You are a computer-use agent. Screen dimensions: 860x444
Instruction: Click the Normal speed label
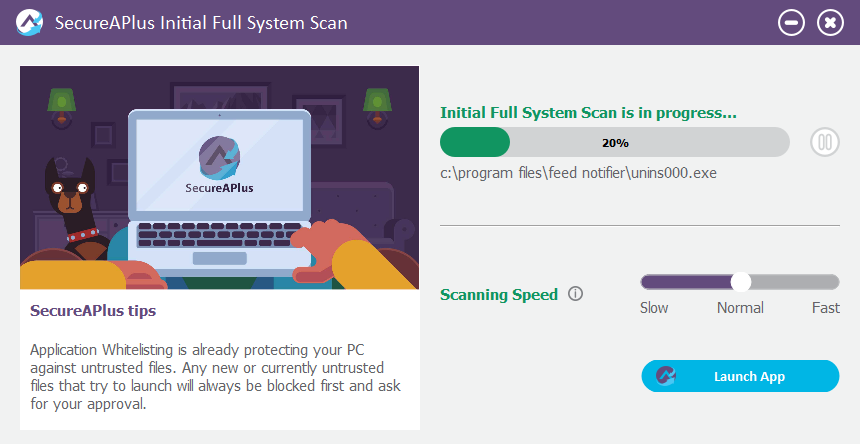click(740, 308)
